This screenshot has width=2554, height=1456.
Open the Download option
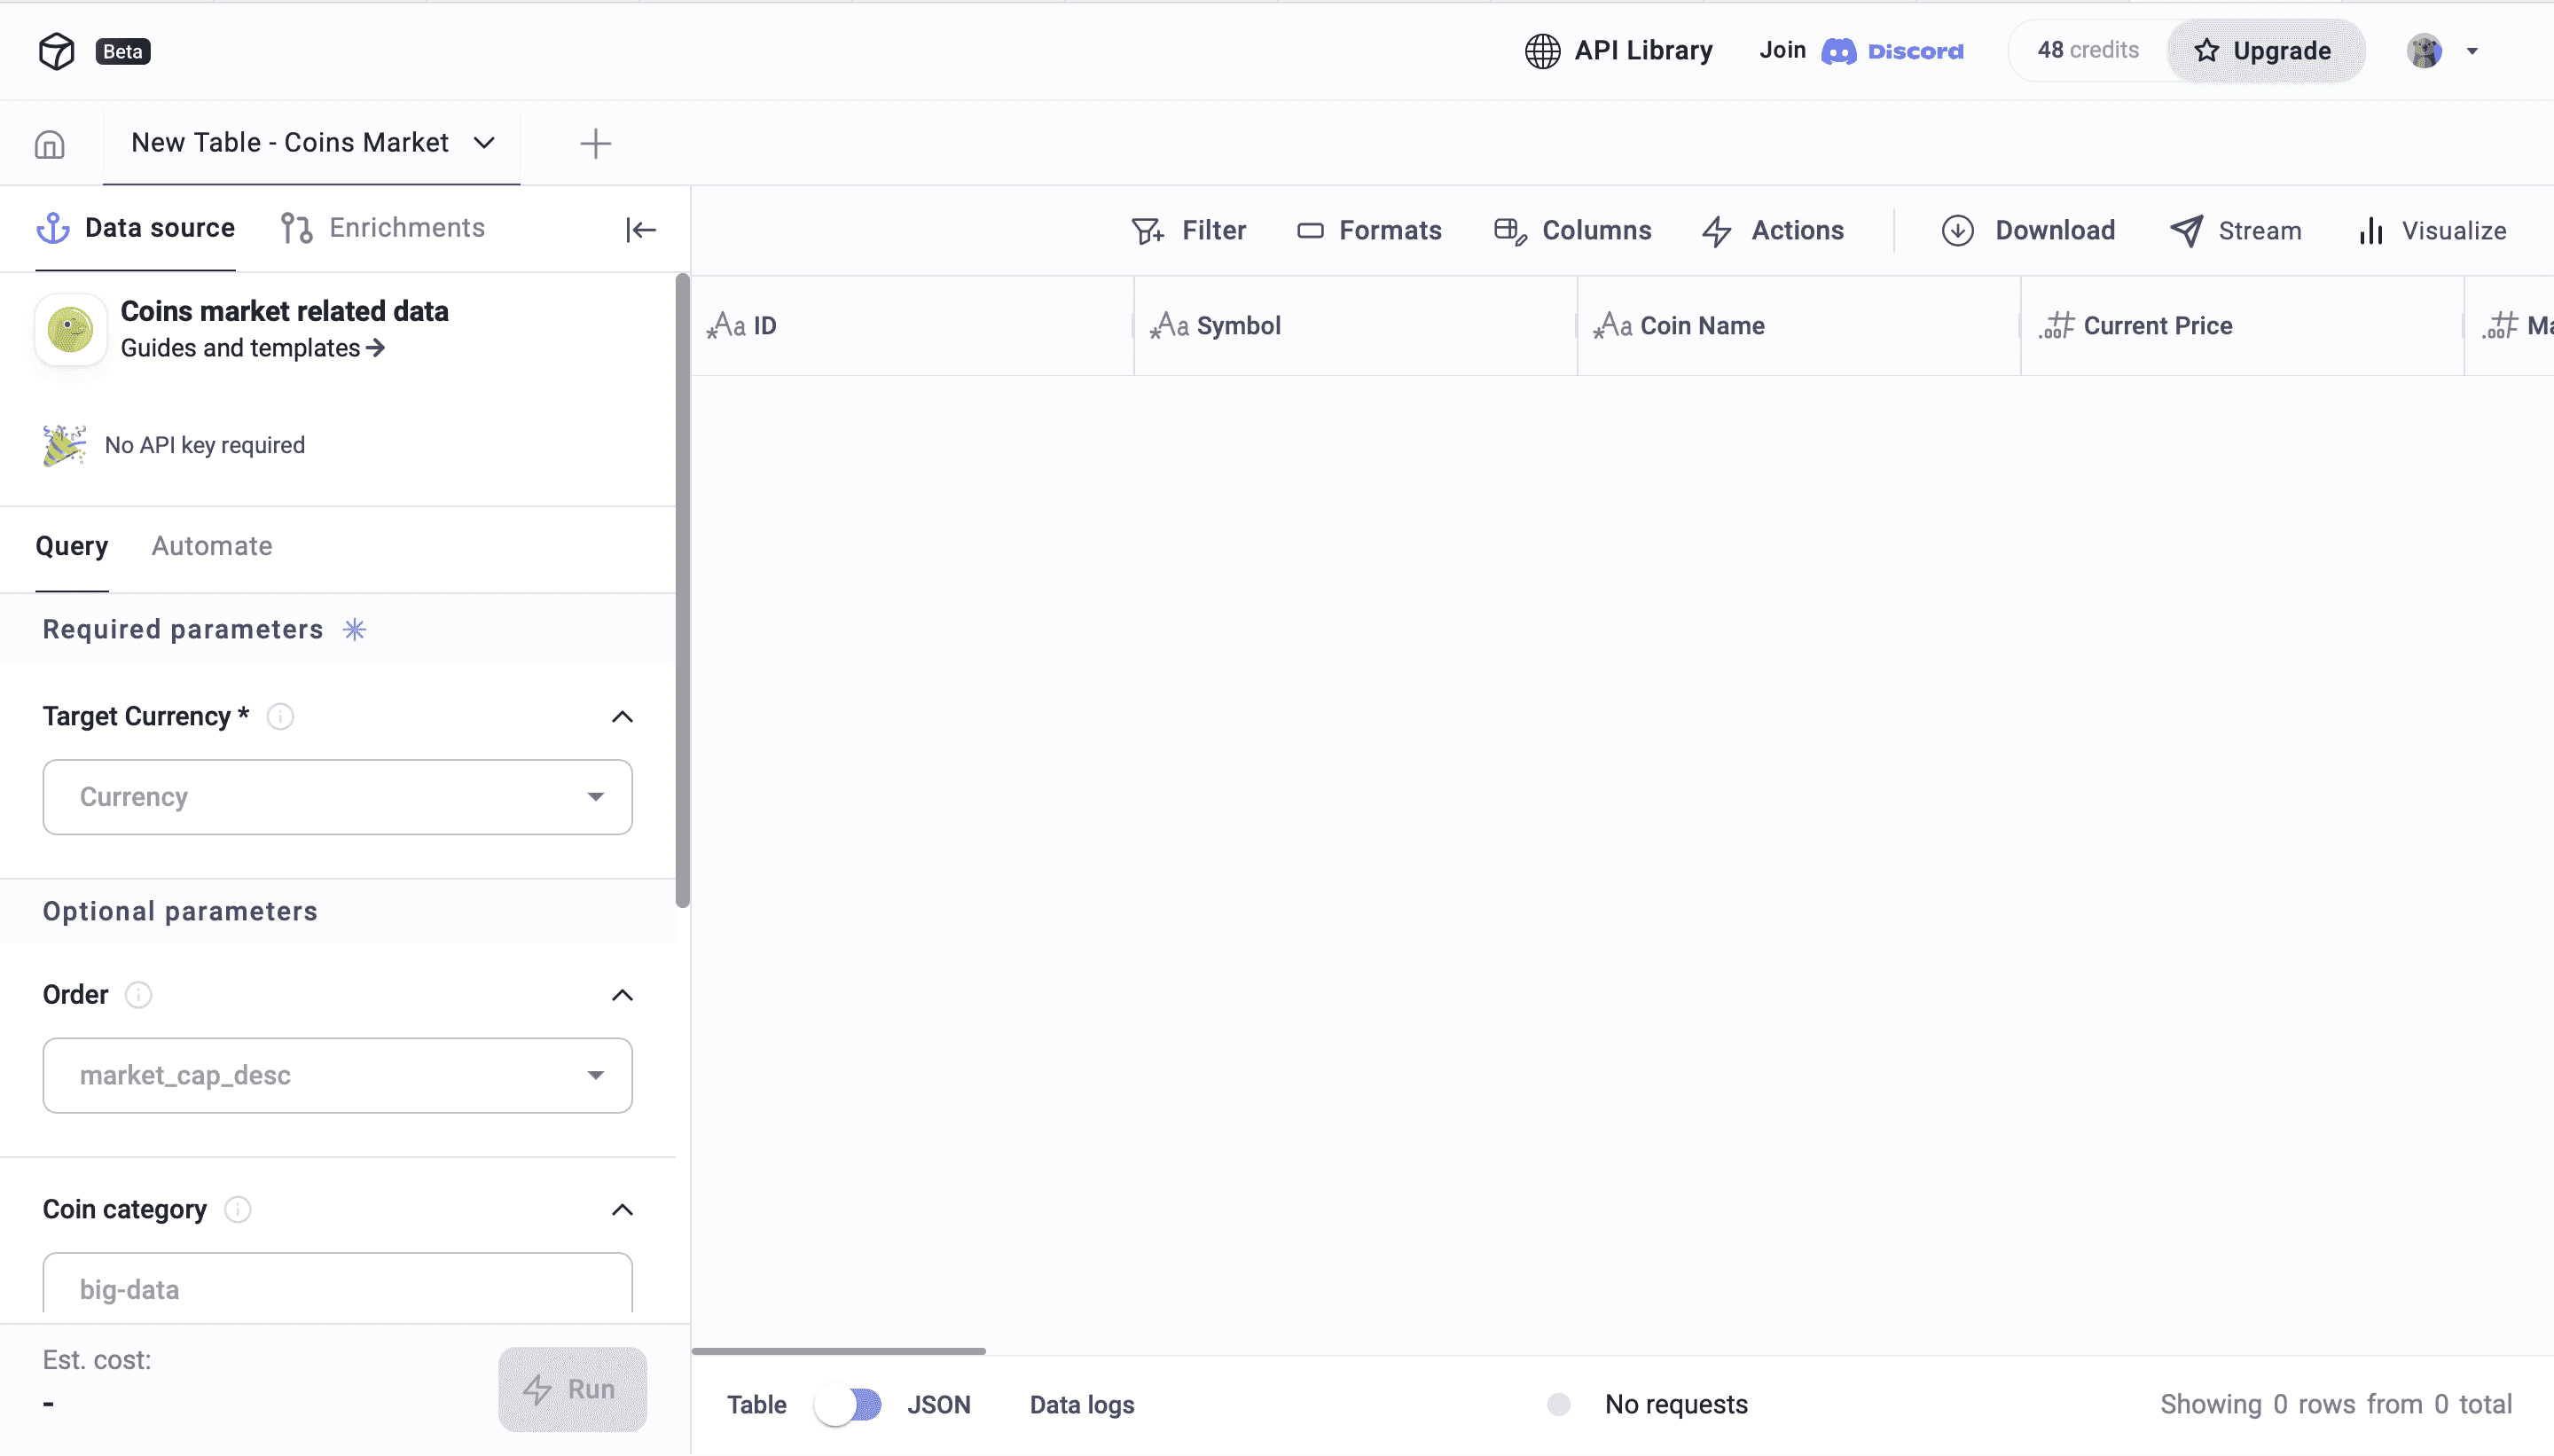(2028, 231)
